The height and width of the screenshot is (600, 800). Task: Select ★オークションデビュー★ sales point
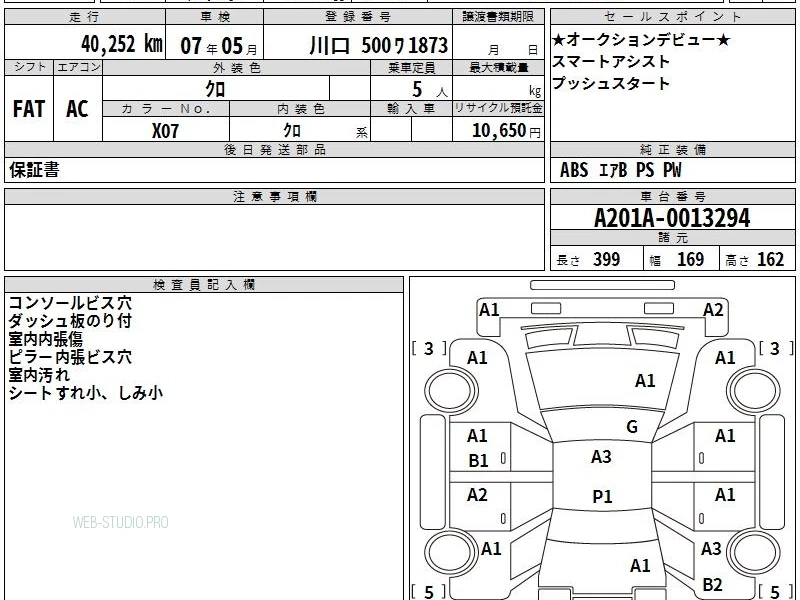point(641,39)
